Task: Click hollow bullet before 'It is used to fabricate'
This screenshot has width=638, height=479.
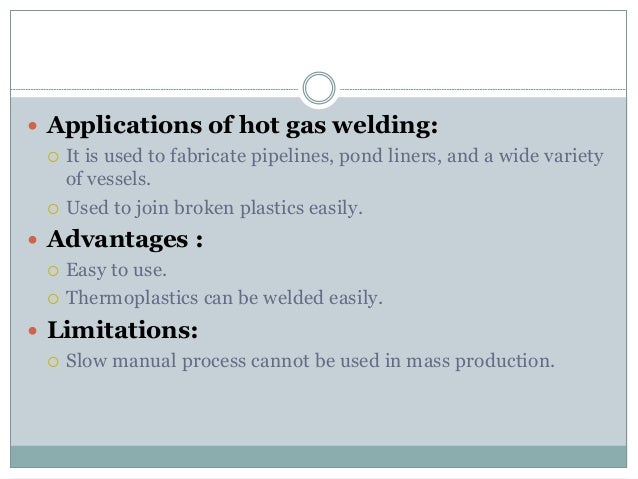Action: click(53, 157)
